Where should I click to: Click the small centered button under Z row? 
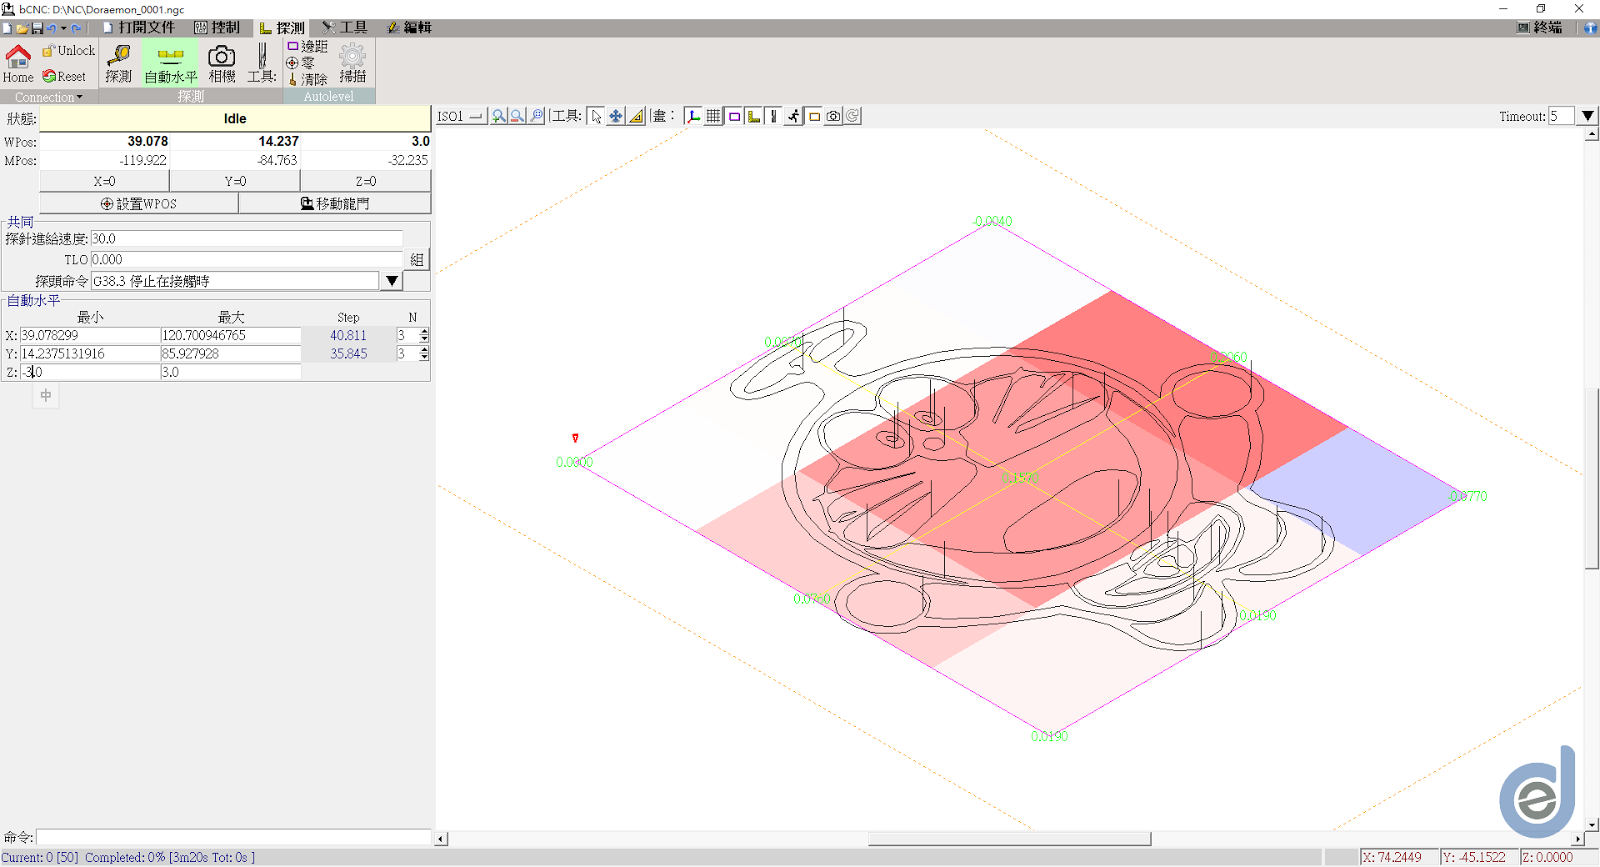point(46,396)
